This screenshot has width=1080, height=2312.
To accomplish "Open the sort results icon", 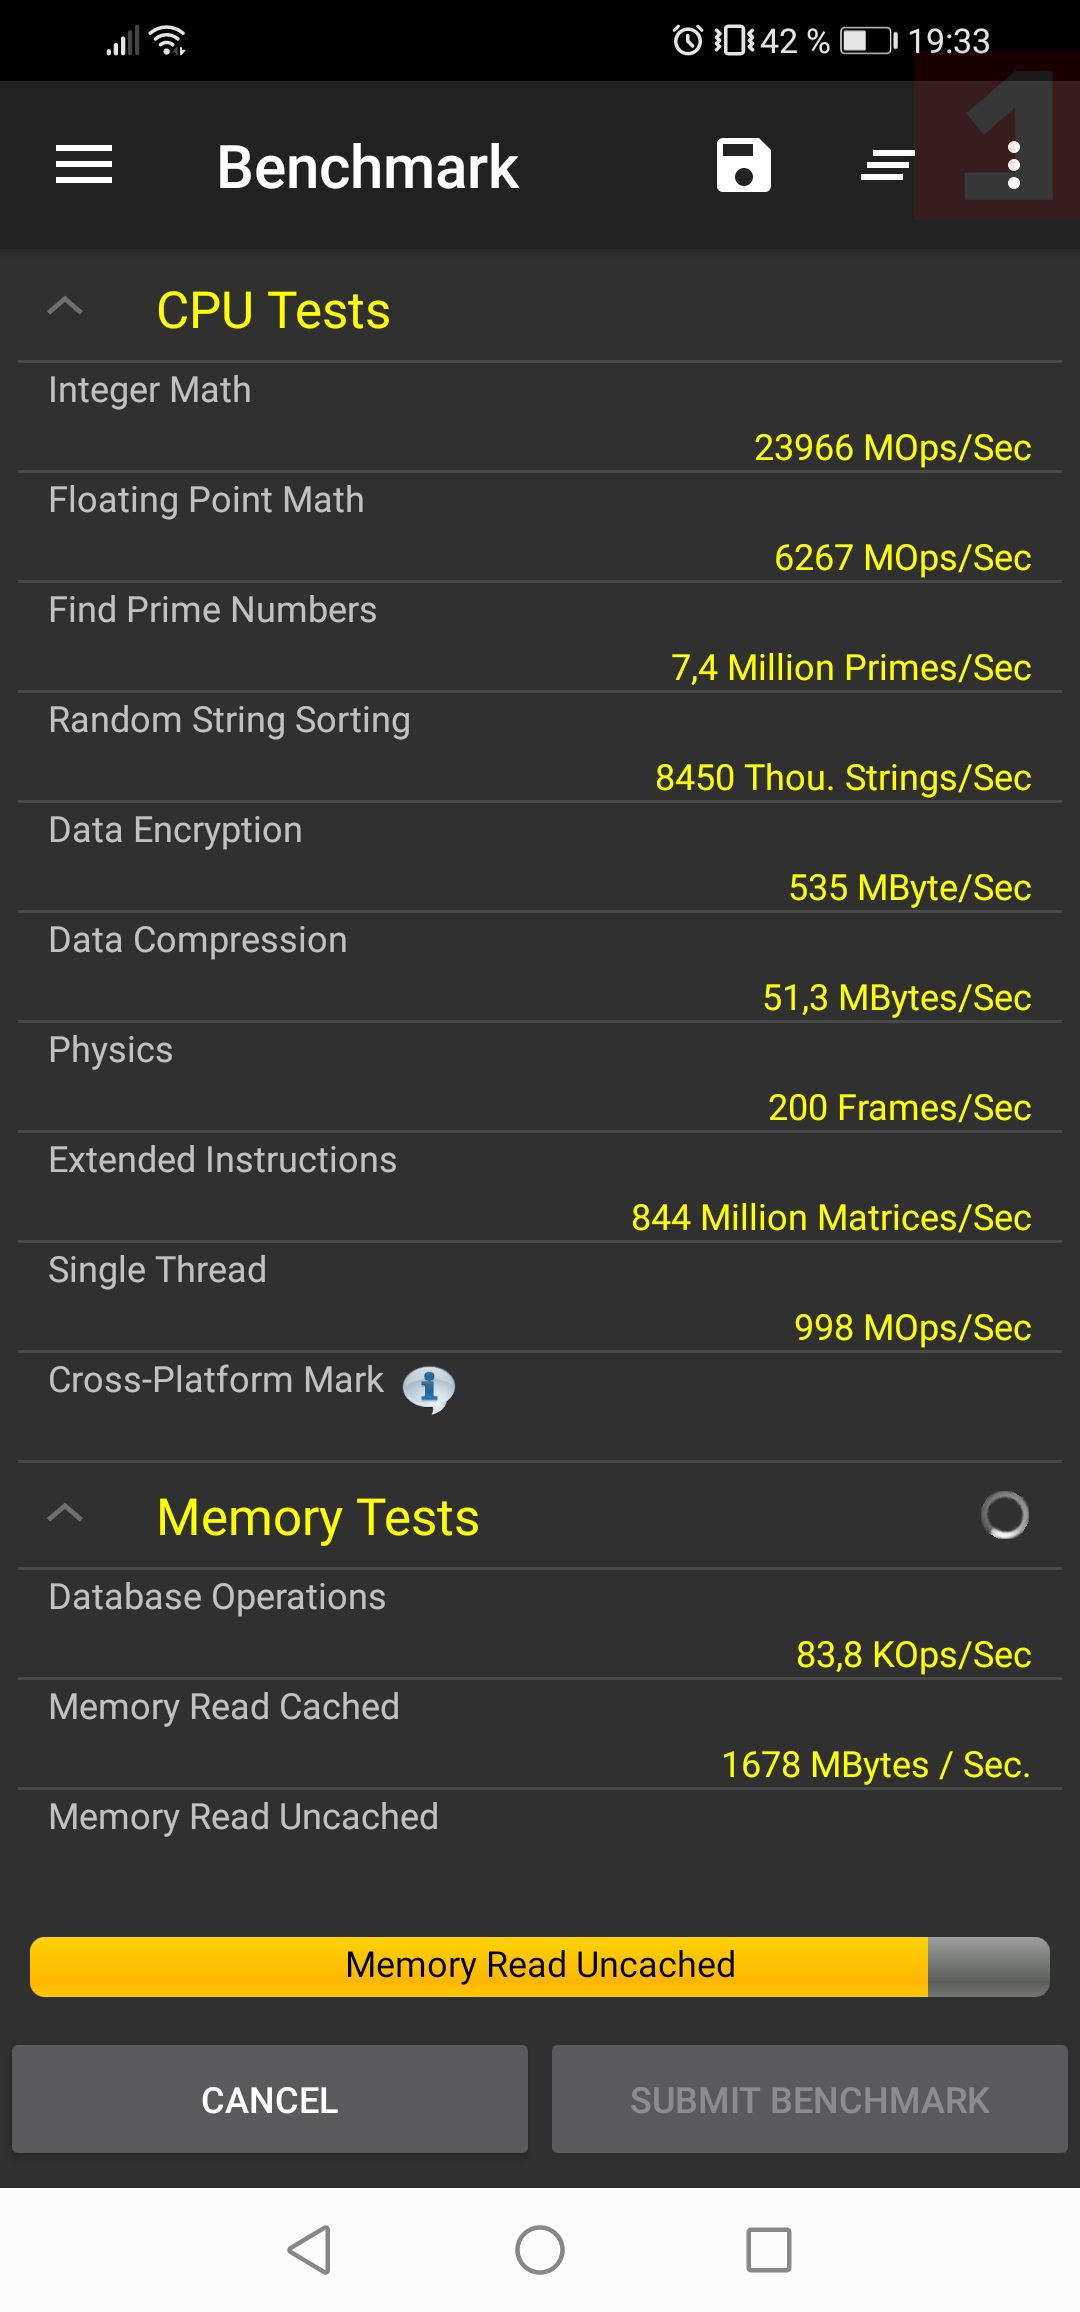I will click(887, 165).
